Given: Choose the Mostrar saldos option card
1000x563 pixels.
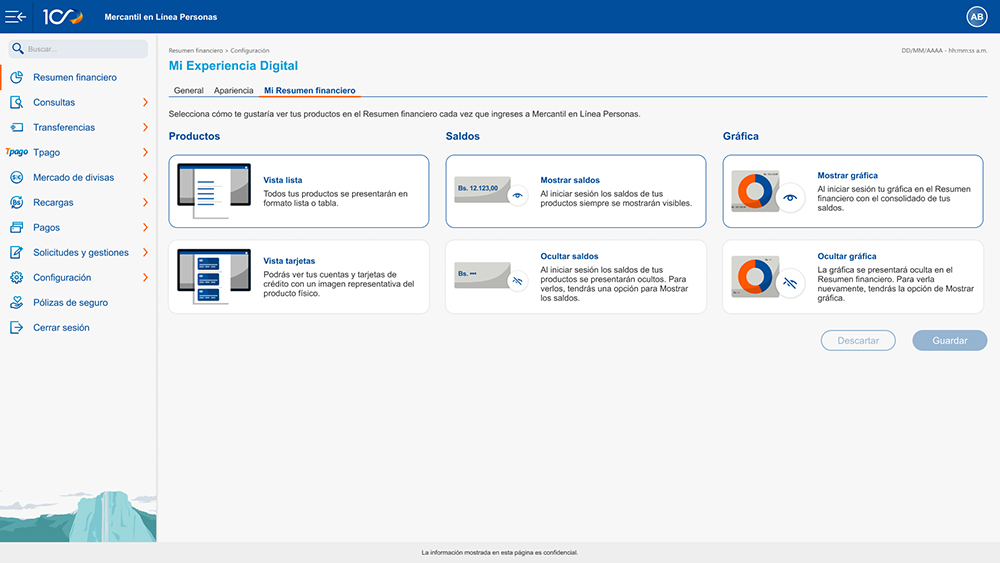Looking at the screenshot, I should point(576,191).
